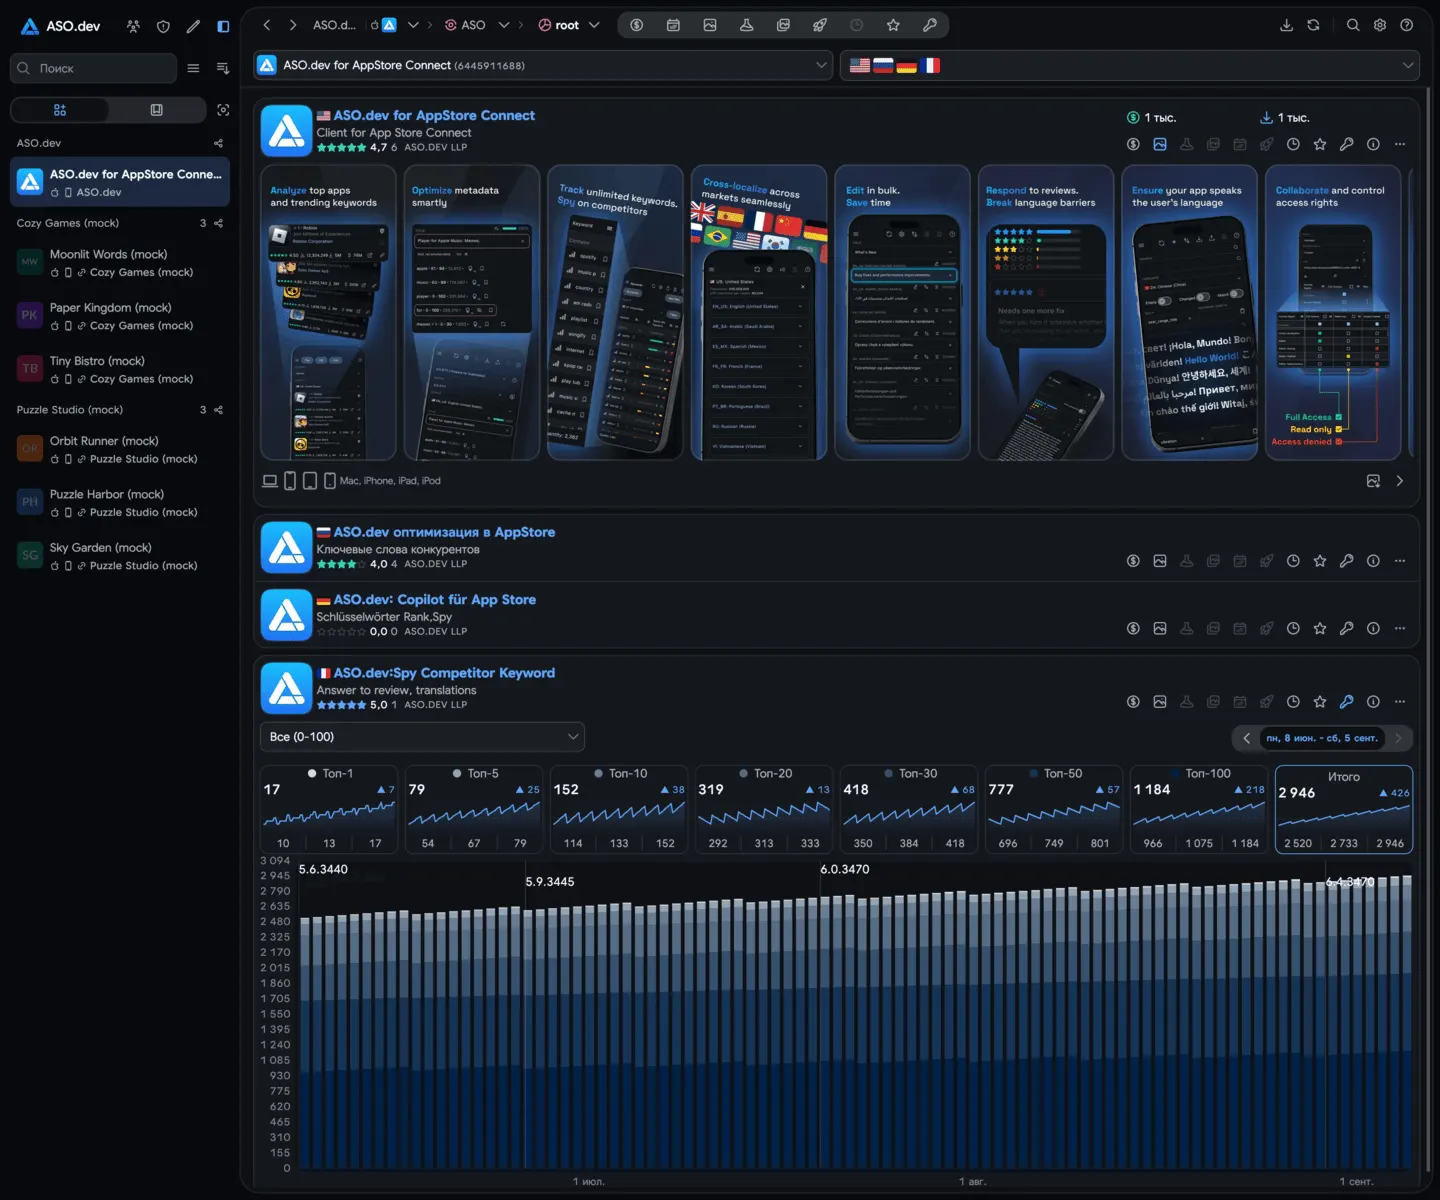Switch to the apps grid sidebar tab
The width and height of the screenshot is (1440, 1200).
point(60,110)
